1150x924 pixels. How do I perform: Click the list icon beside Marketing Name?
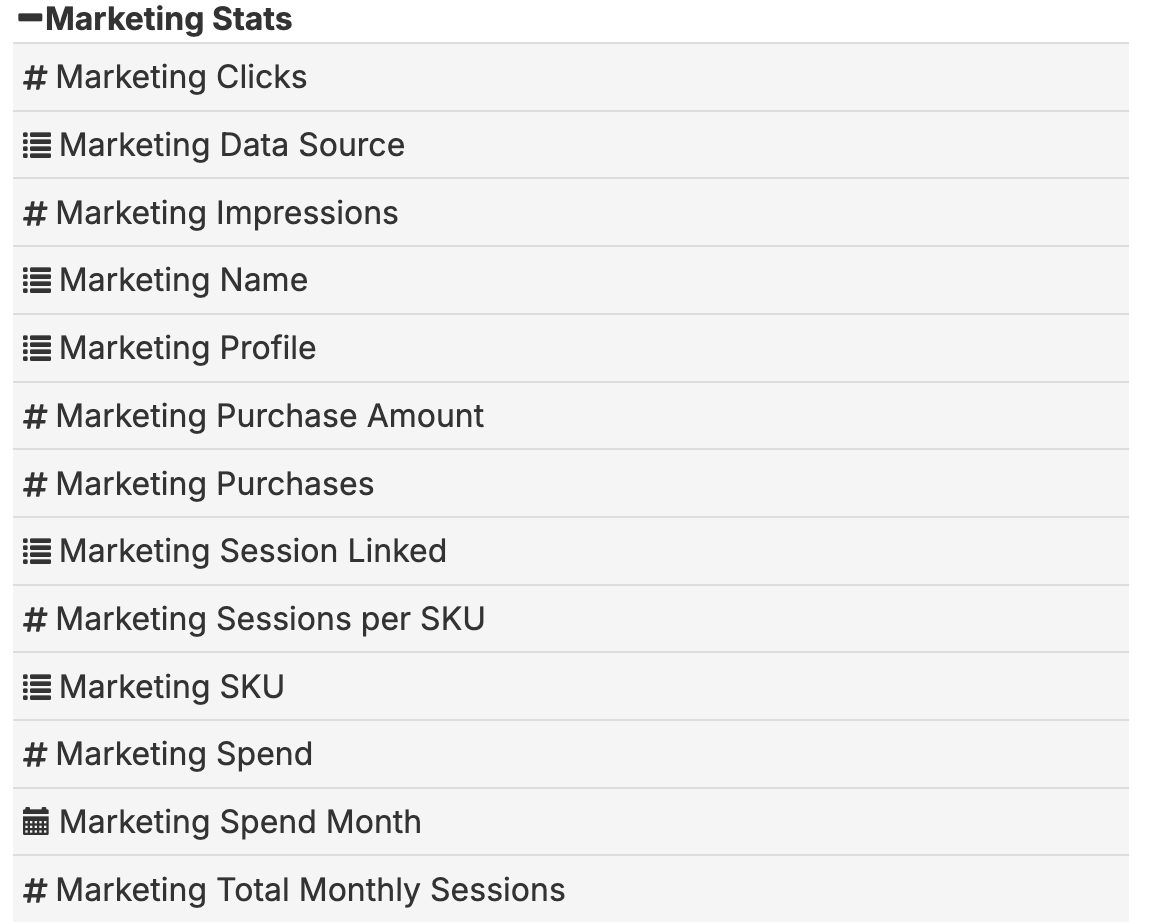coord(37,281)
